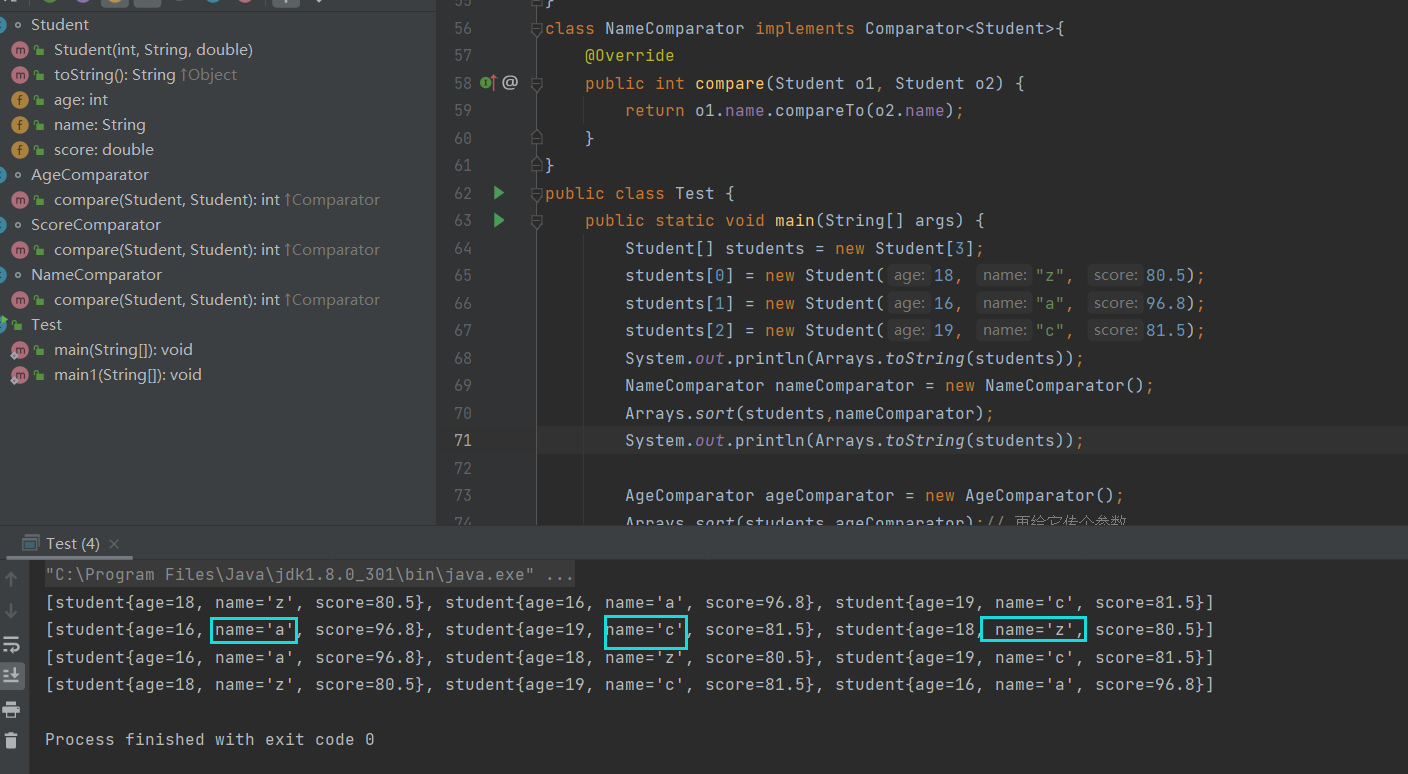
Task: Click the method icon beside Student(int, String, double)
Action: [20, 50]
